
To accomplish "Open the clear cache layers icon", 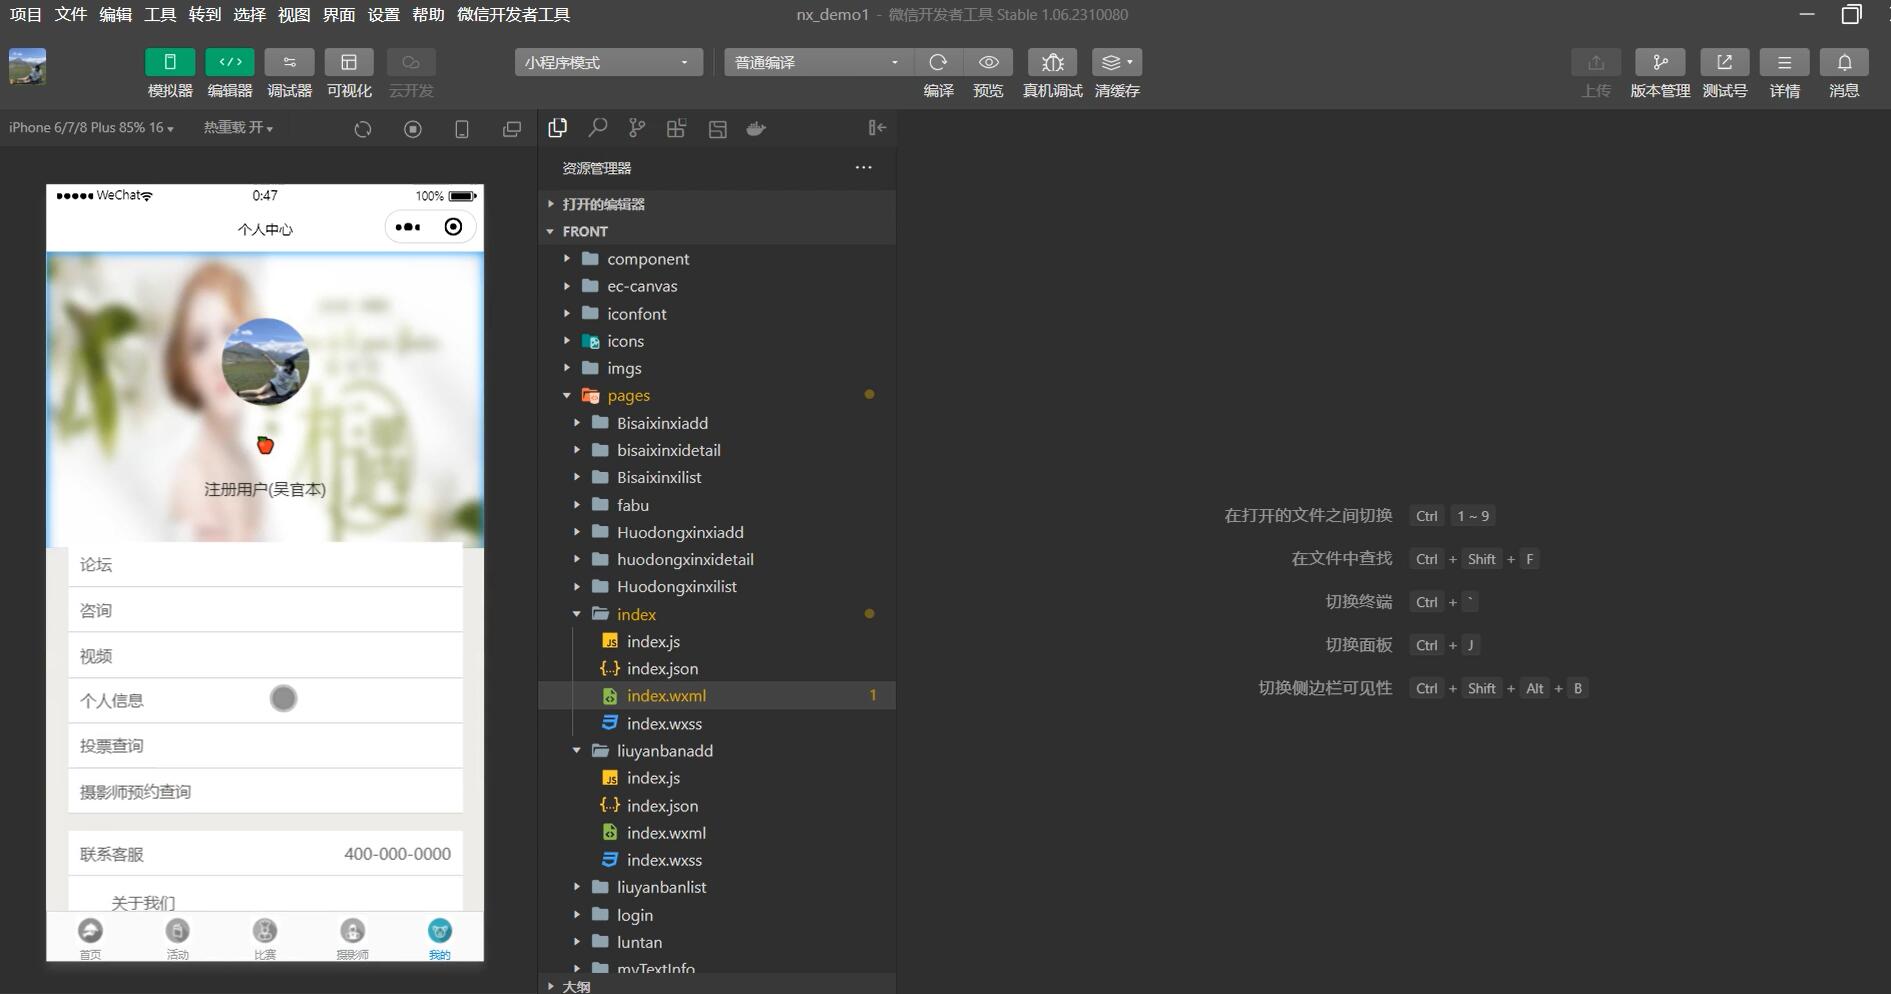I will pyautogui.click(x=1116, y=63).
